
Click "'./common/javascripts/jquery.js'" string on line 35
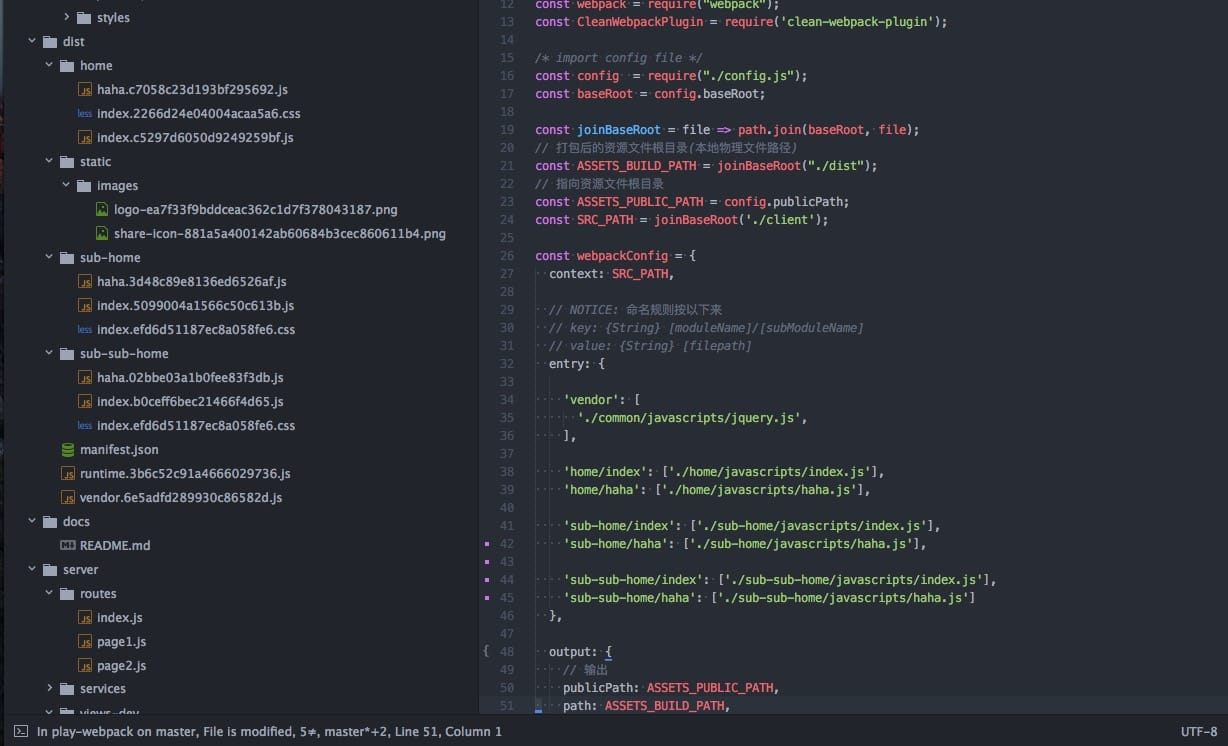(x=689, y=417)
